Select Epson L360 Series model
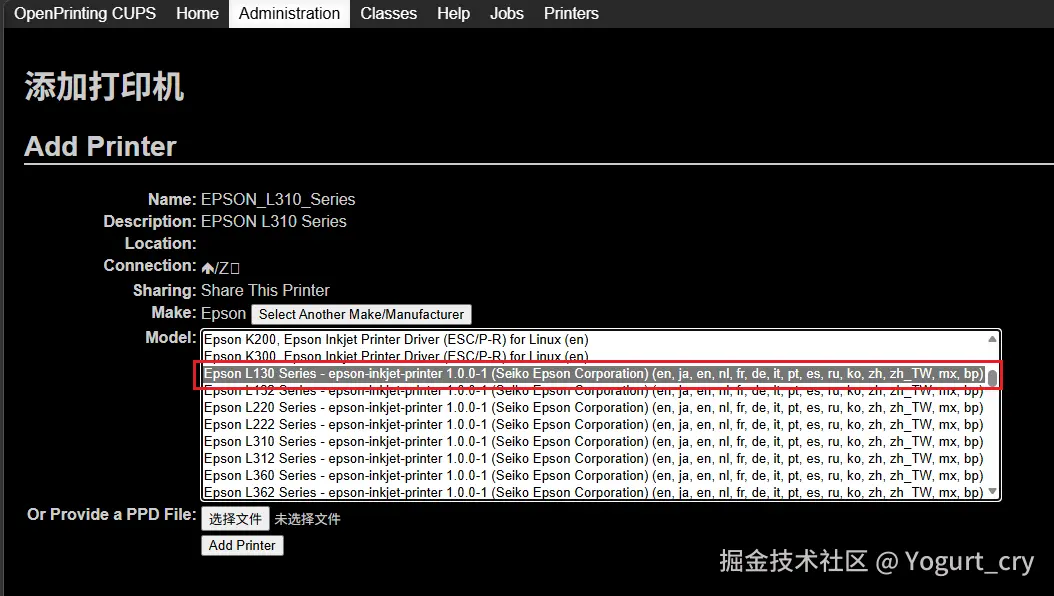Viewport: 1054px width, 596px height. pyautogui.click(x=594, y=475)
